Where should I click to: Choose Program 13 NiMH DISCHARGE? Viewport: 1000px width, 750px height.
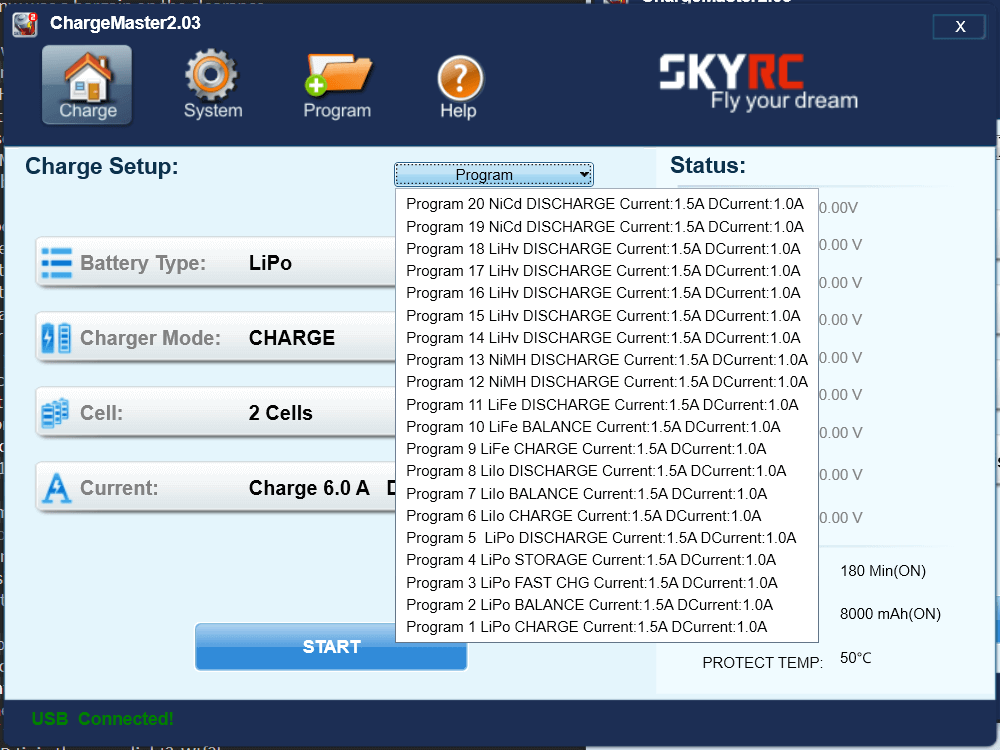pyautogui.click(x=606, y=360)
